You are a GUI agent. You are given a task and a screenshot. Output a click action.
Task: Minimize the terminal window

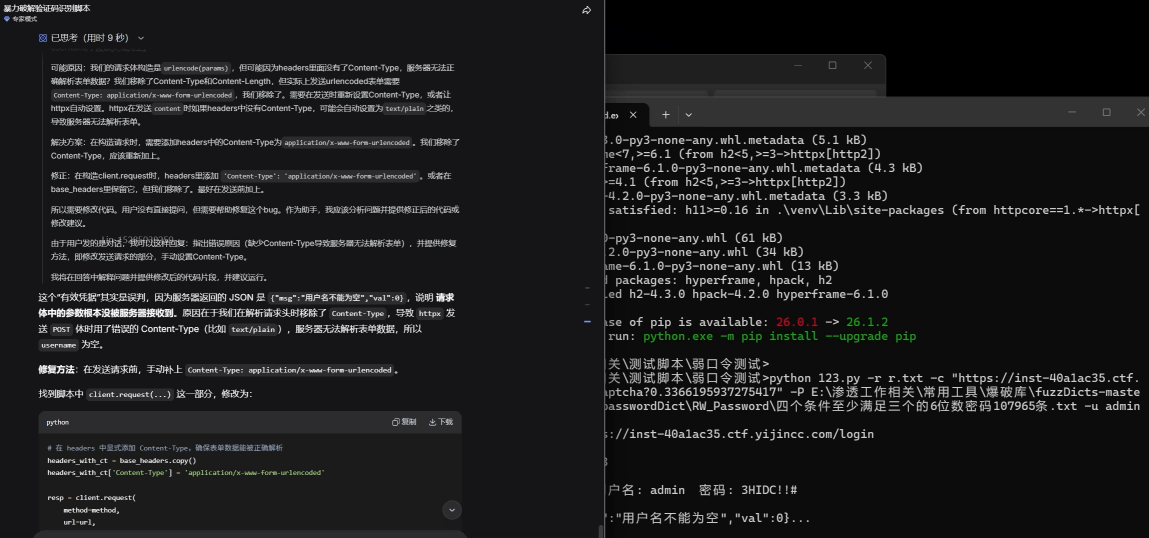(x=1071, y=112)
